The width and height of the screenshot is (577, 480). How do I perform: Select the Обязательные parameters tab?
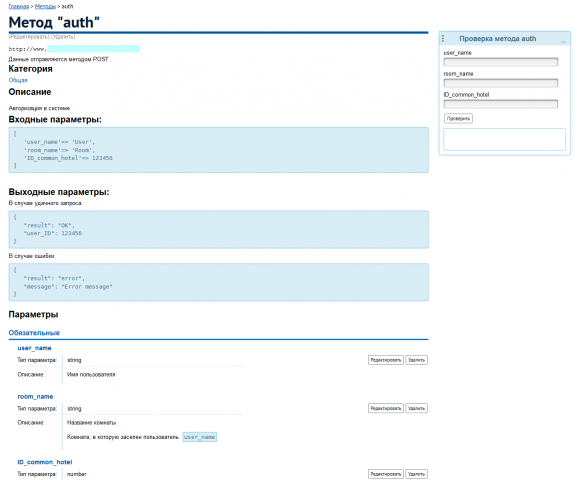[34, 333]
